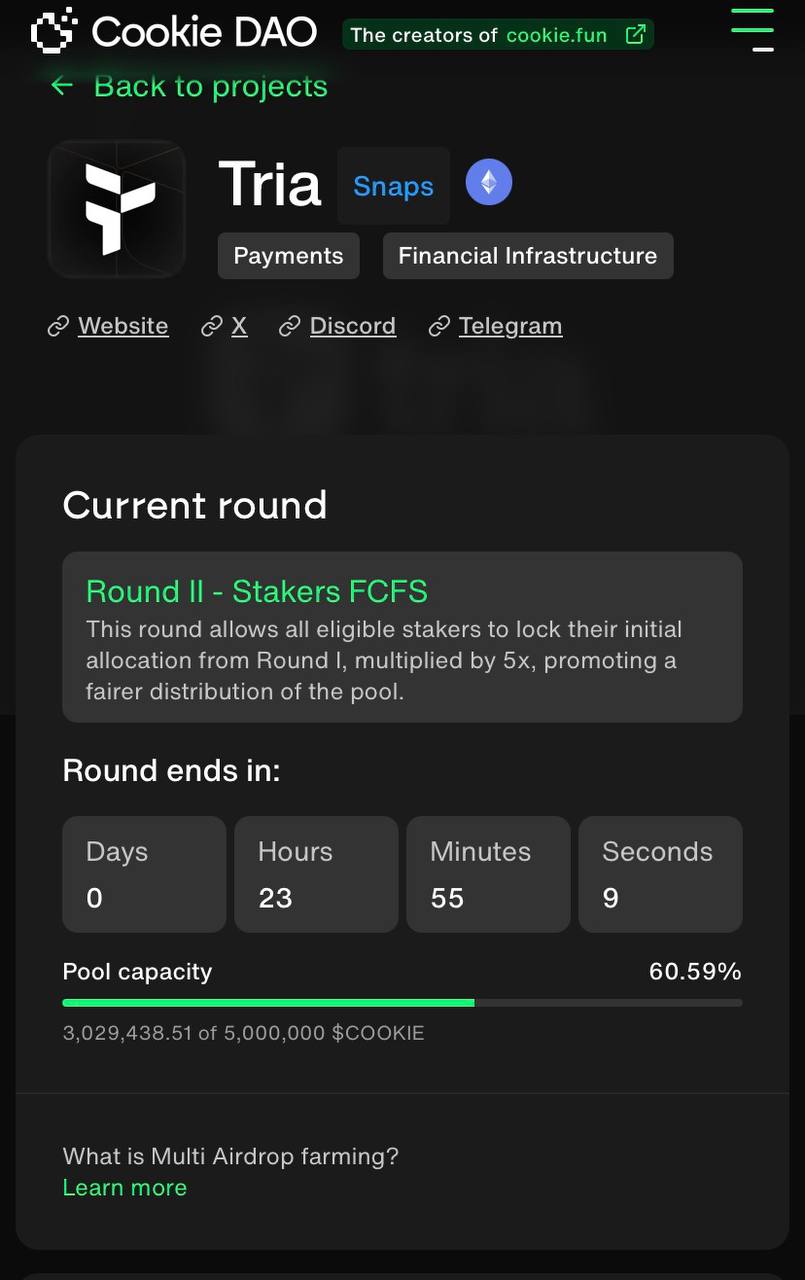The width and height of the screenshot is (805, 1280).
Task: Click the Tria project logo
Action: click(117, 209)
